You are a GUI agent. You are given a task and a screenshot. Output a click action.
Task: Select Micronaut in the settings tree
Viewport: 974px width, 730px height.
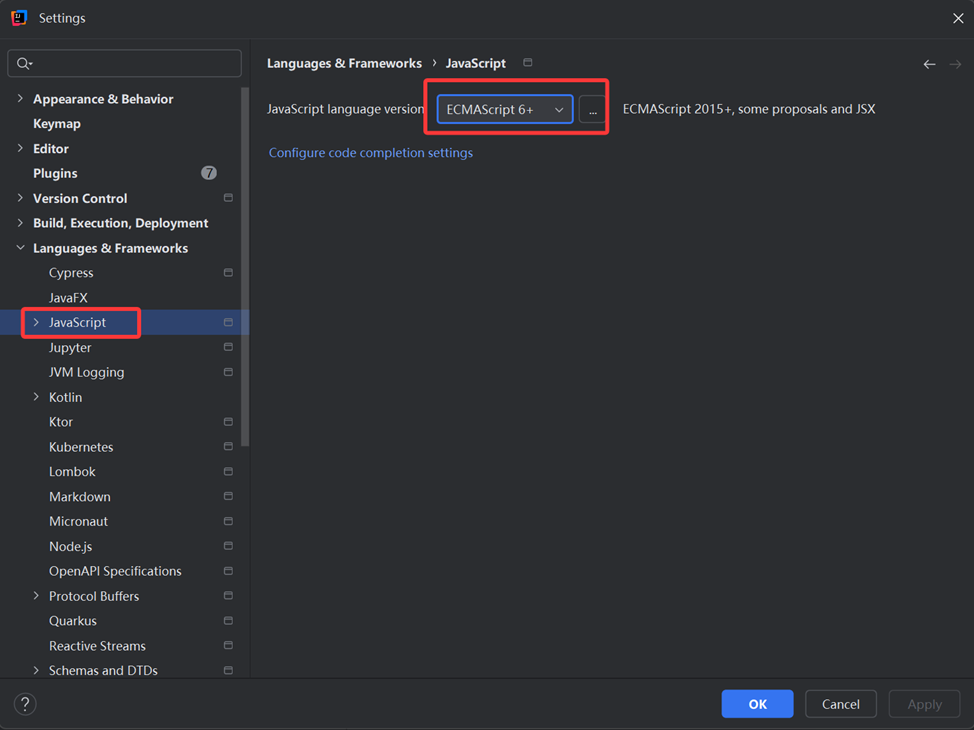(x=78, y=521)
